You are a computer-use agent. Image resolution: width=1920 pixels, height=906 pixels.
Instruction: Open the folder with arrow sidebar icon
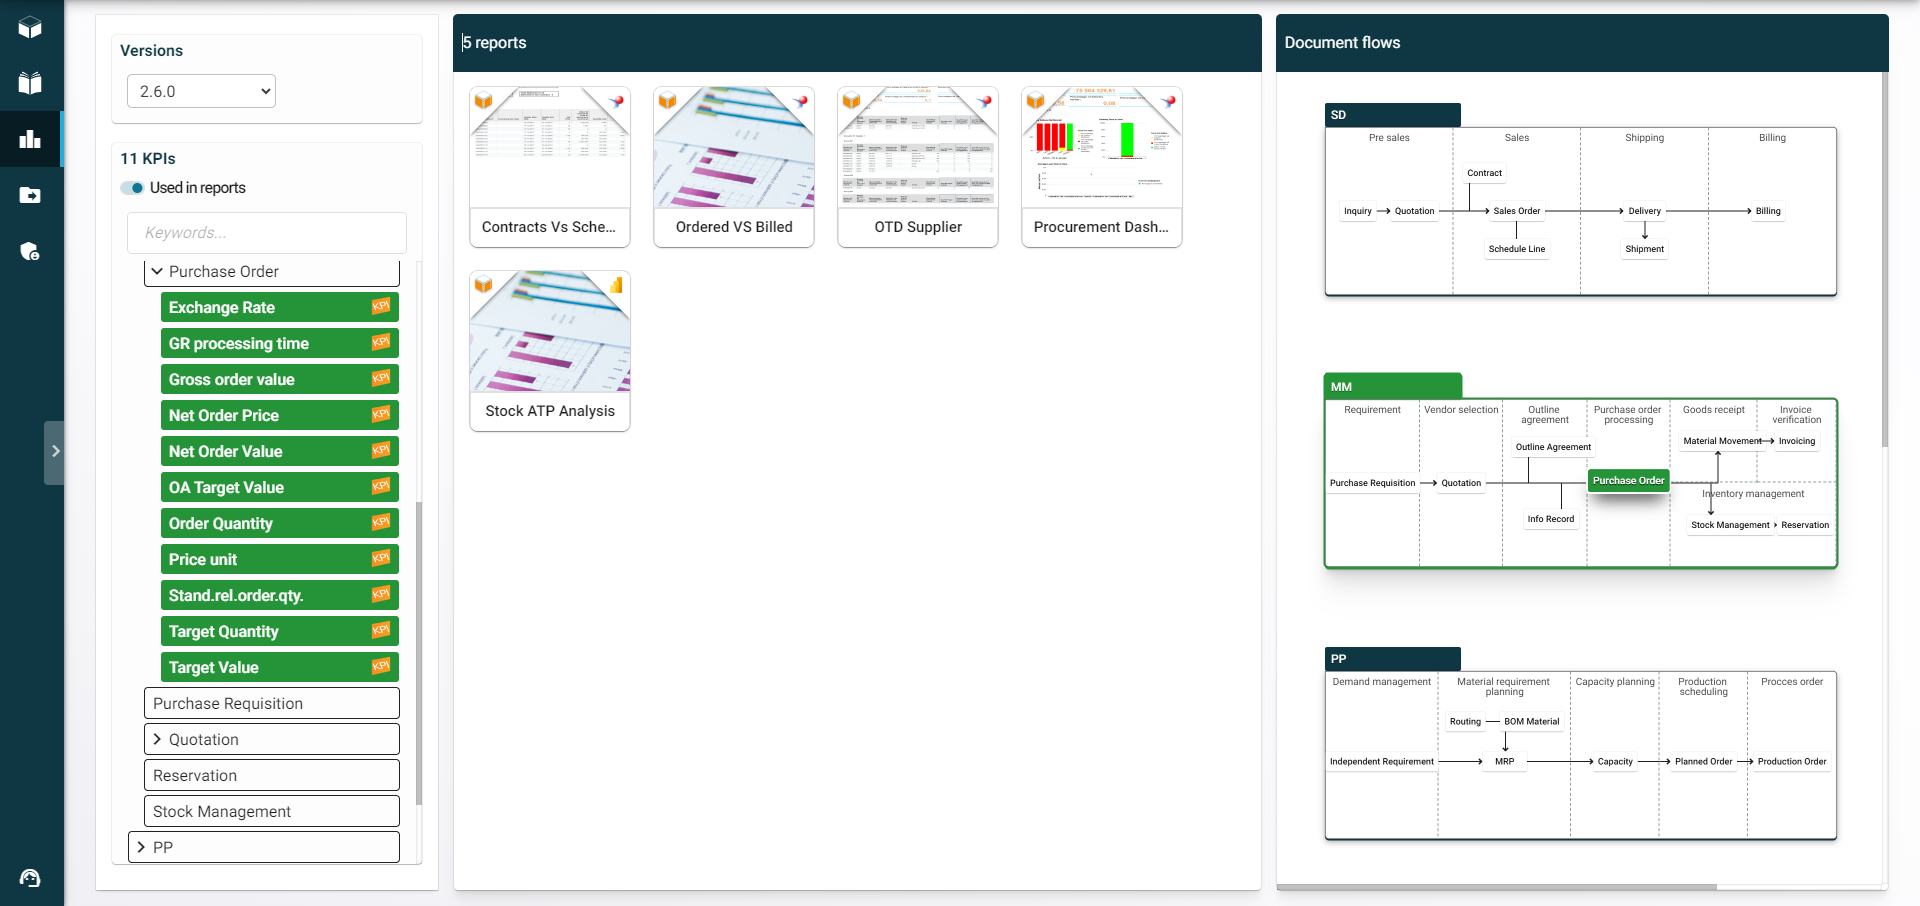(x=30, y=195)
